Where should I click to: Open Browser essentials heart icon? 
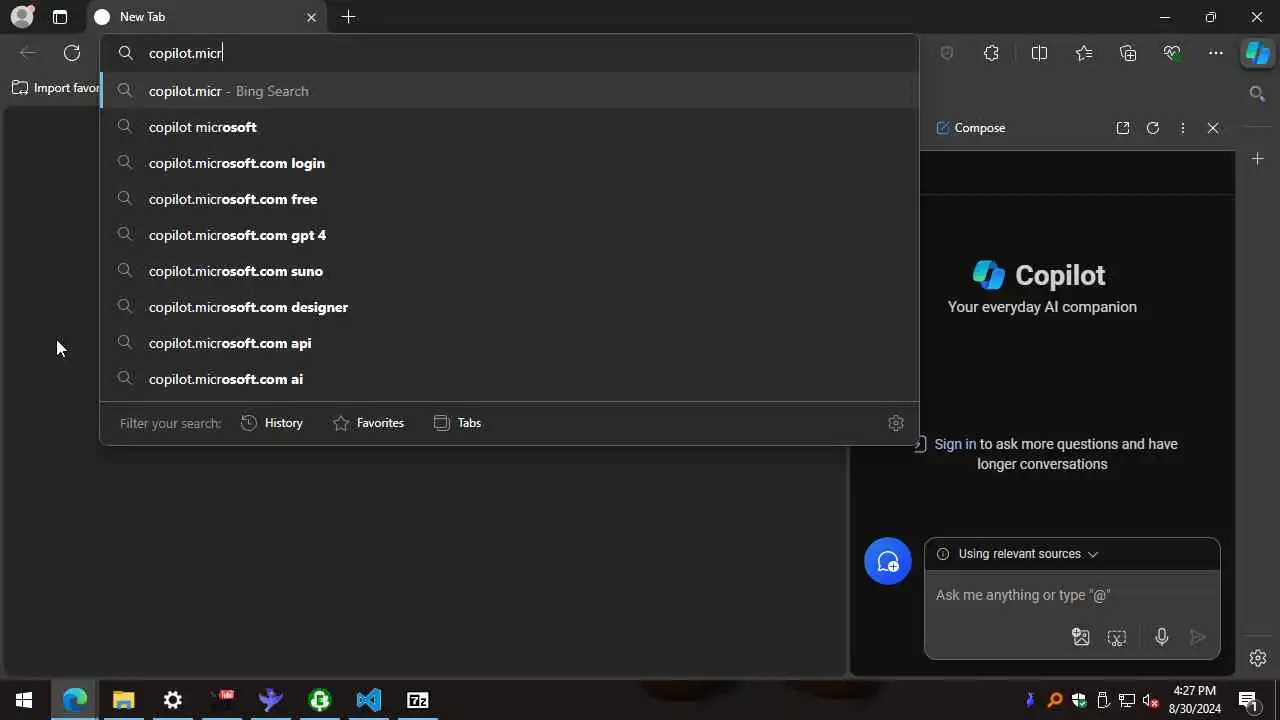(x=1172, y=53)
